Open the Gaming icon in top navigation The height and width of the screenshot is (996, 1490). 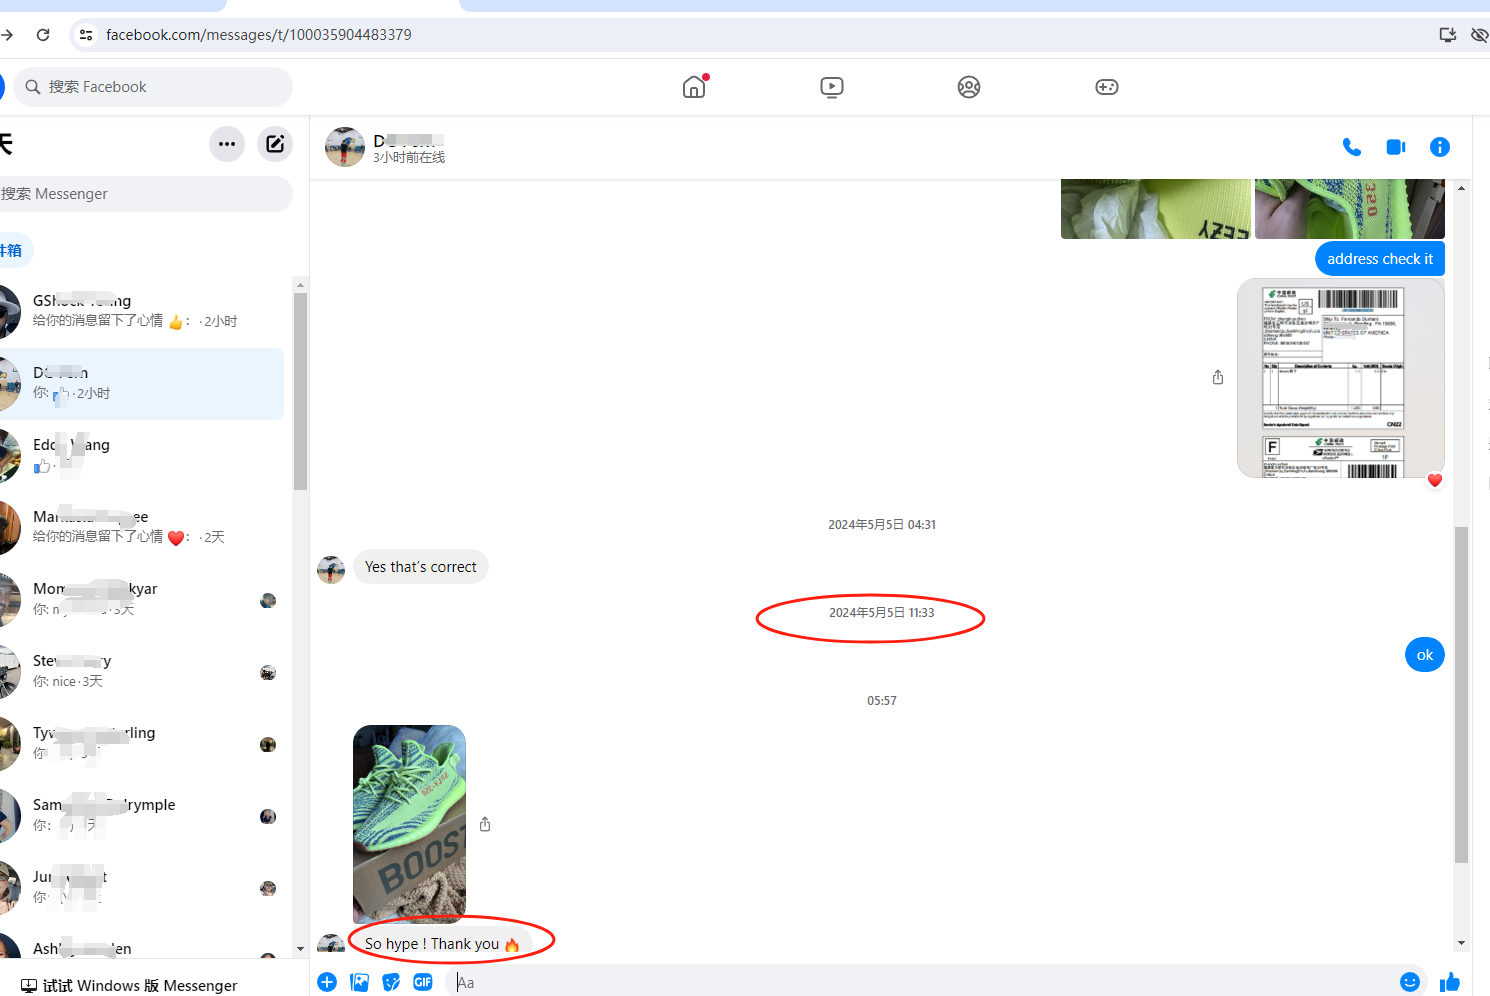[x=1106, y=87]
